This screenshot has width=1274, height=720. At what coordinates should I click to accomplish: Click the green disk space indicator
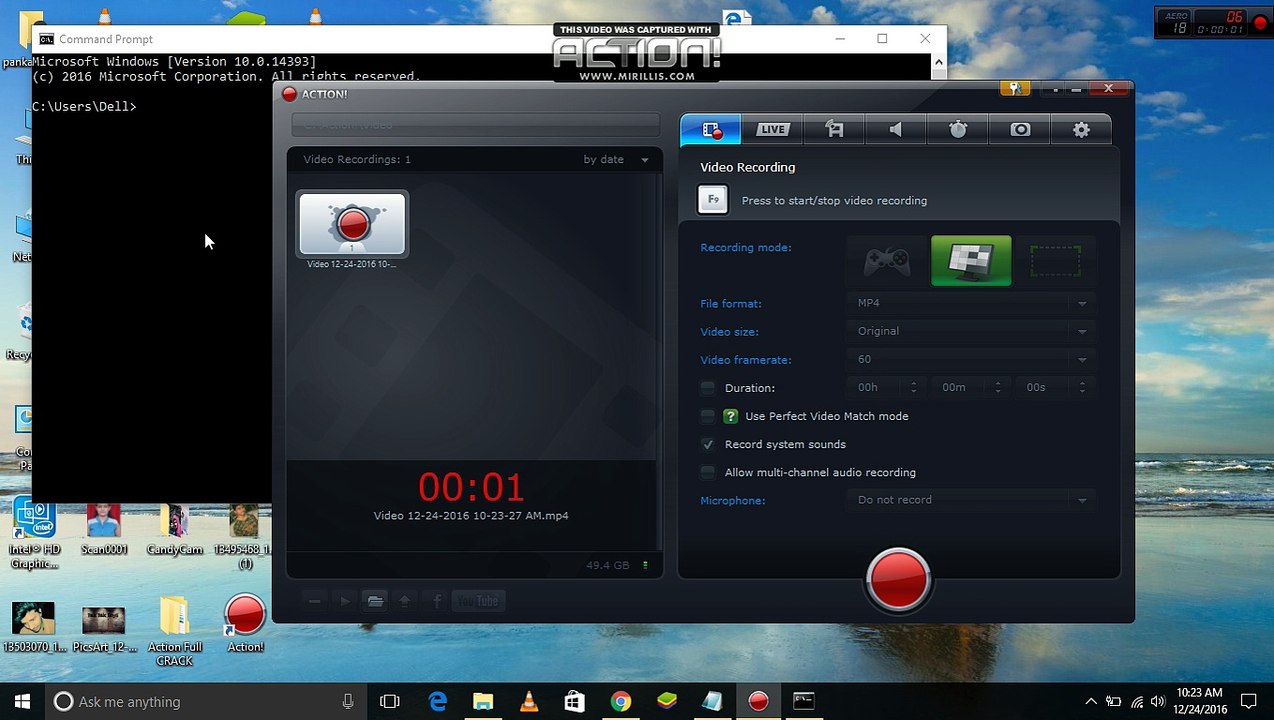(645, 566)
